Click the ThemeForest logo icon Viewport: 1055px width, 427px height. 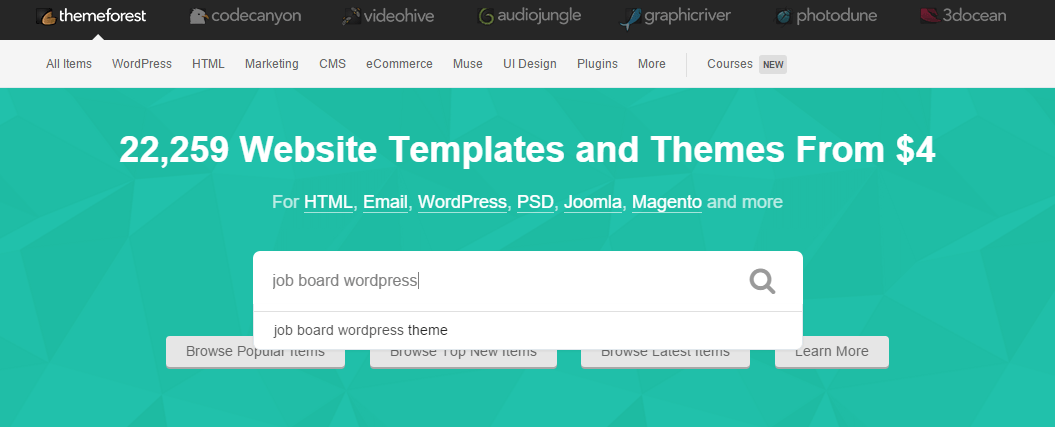(46, 16)
